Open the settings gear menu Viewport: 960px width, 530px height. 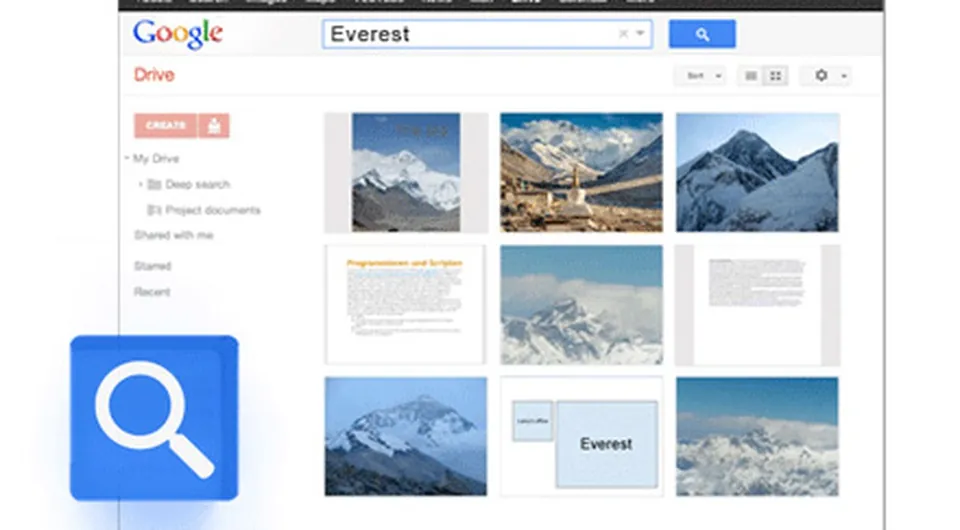(x=827, y=76)
